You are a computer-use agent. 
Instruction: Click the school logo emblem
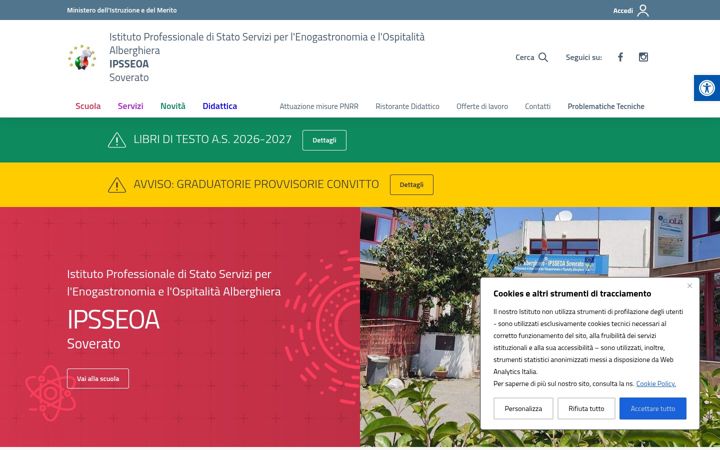pos(82,57)
